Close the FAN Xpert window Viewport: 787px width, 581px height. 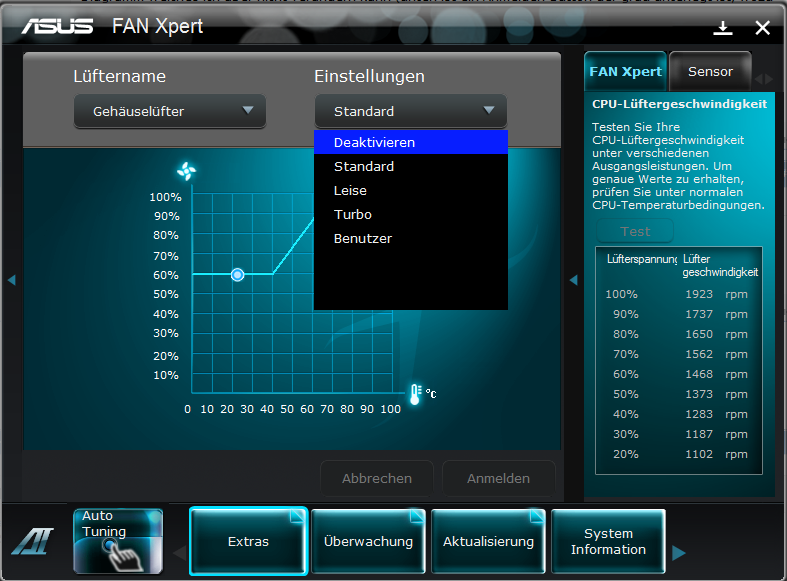tap(762, 28)
